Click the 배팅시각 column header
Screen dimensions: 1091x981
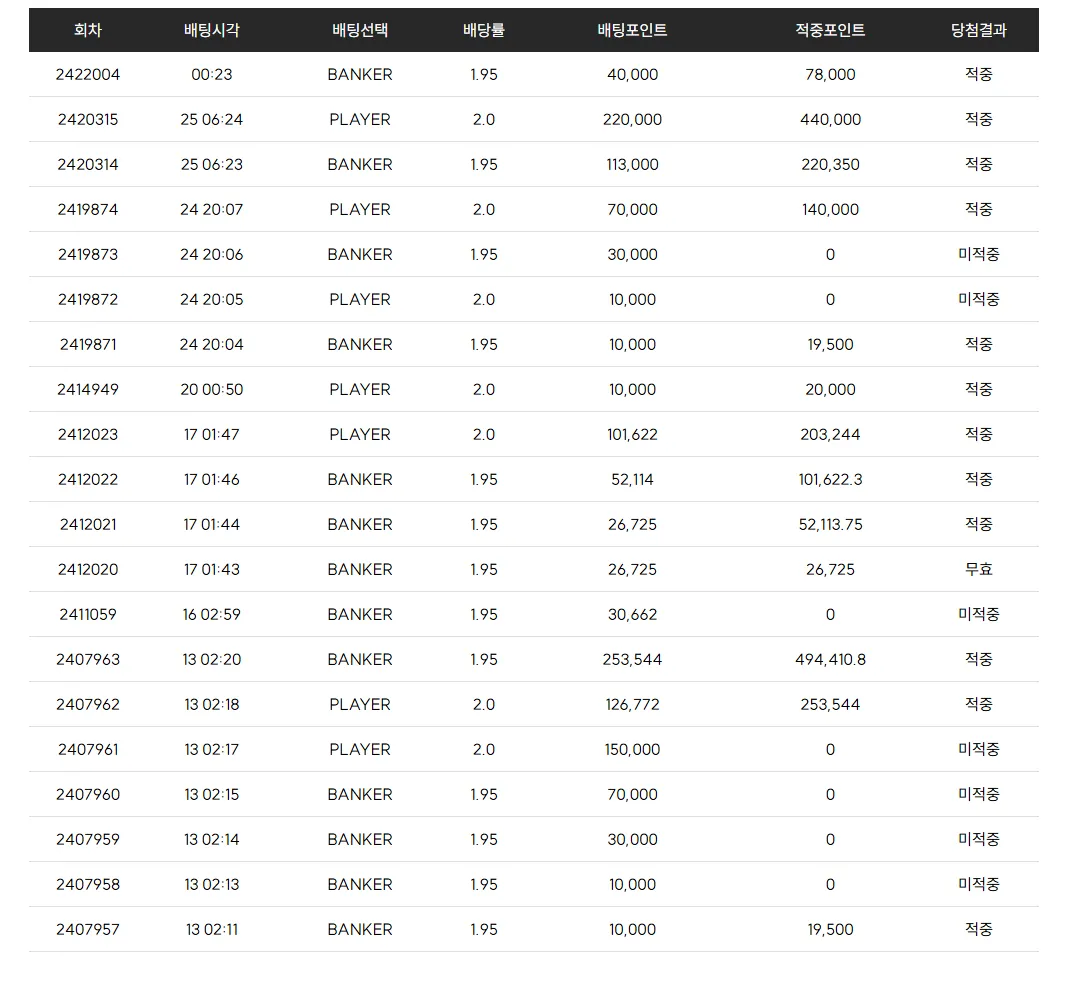click(x=212, y=30)
